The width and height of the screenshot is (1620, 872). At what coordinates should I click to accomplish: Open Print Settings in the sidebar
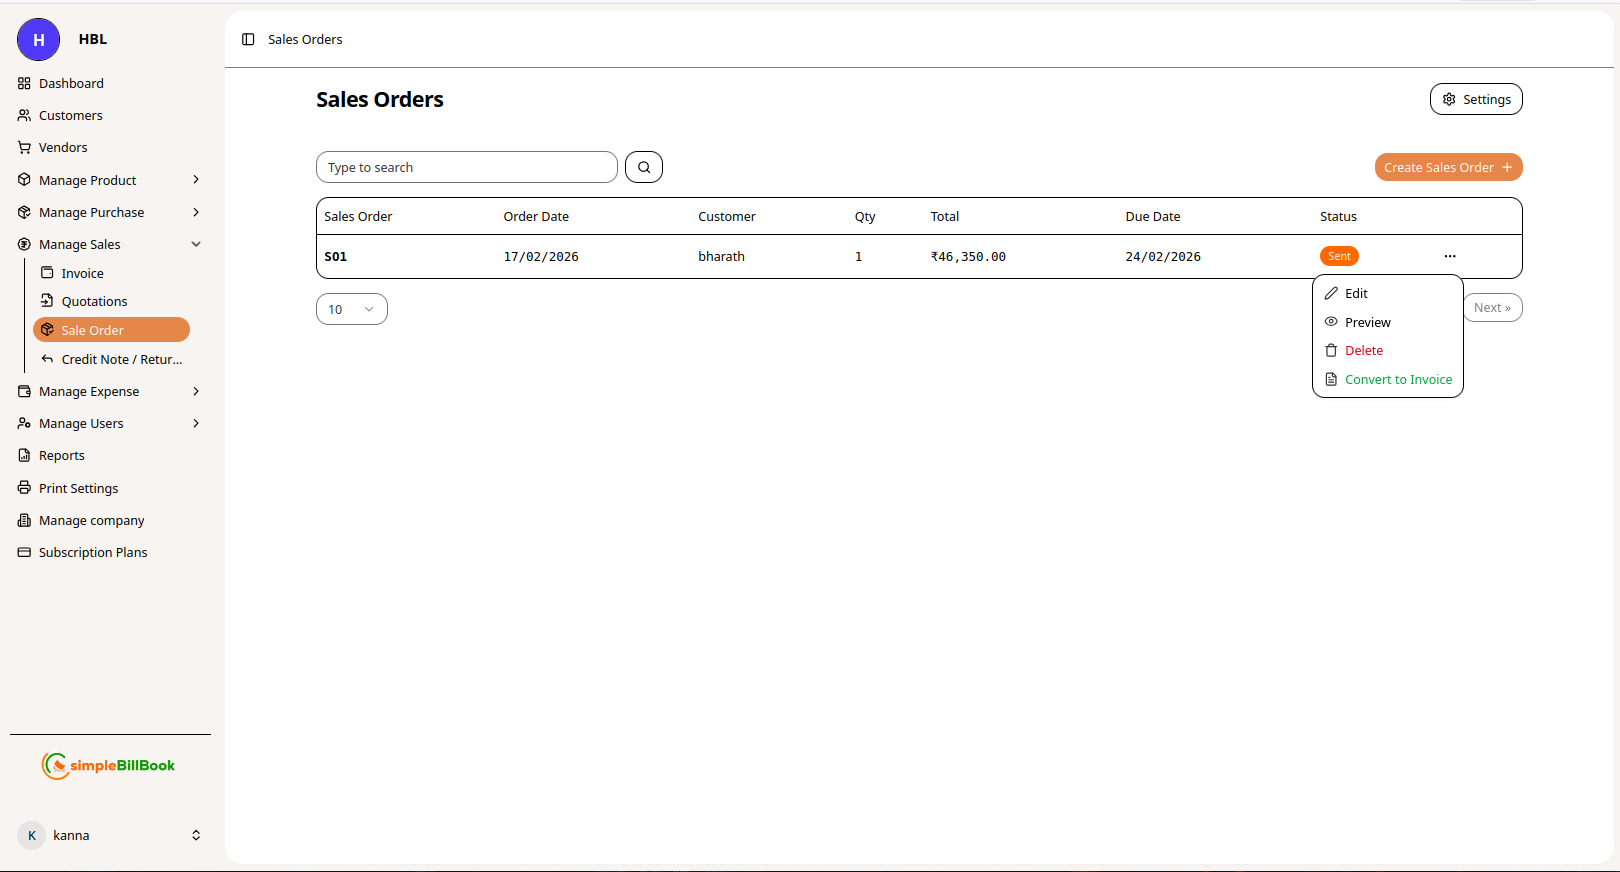coord(78,488)
